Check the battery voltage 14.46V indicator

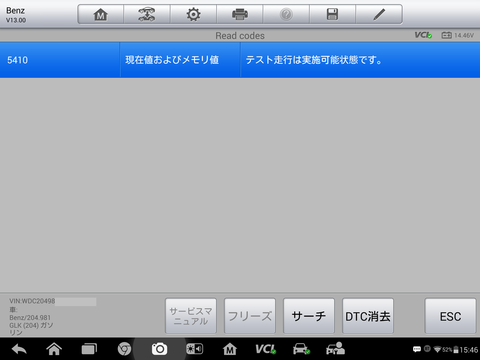click(457, 35)
